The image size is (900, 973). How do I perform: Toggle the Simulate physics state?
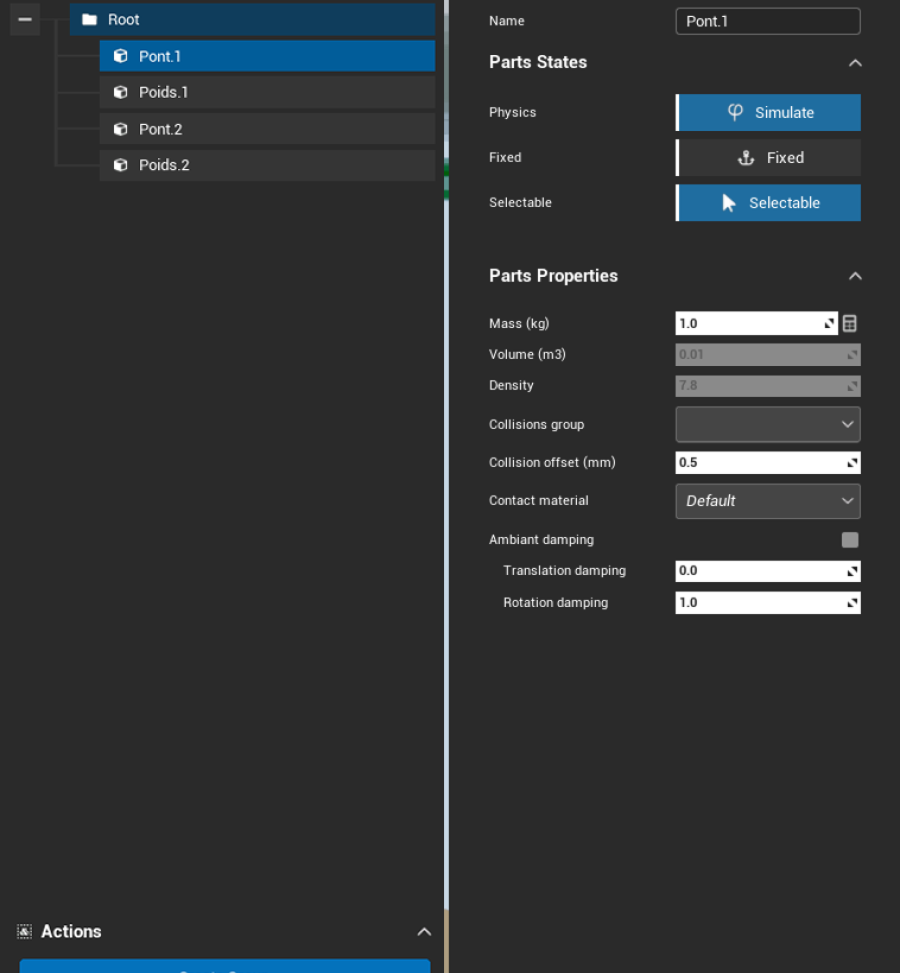pyautogui.click(x=769, y=112)
